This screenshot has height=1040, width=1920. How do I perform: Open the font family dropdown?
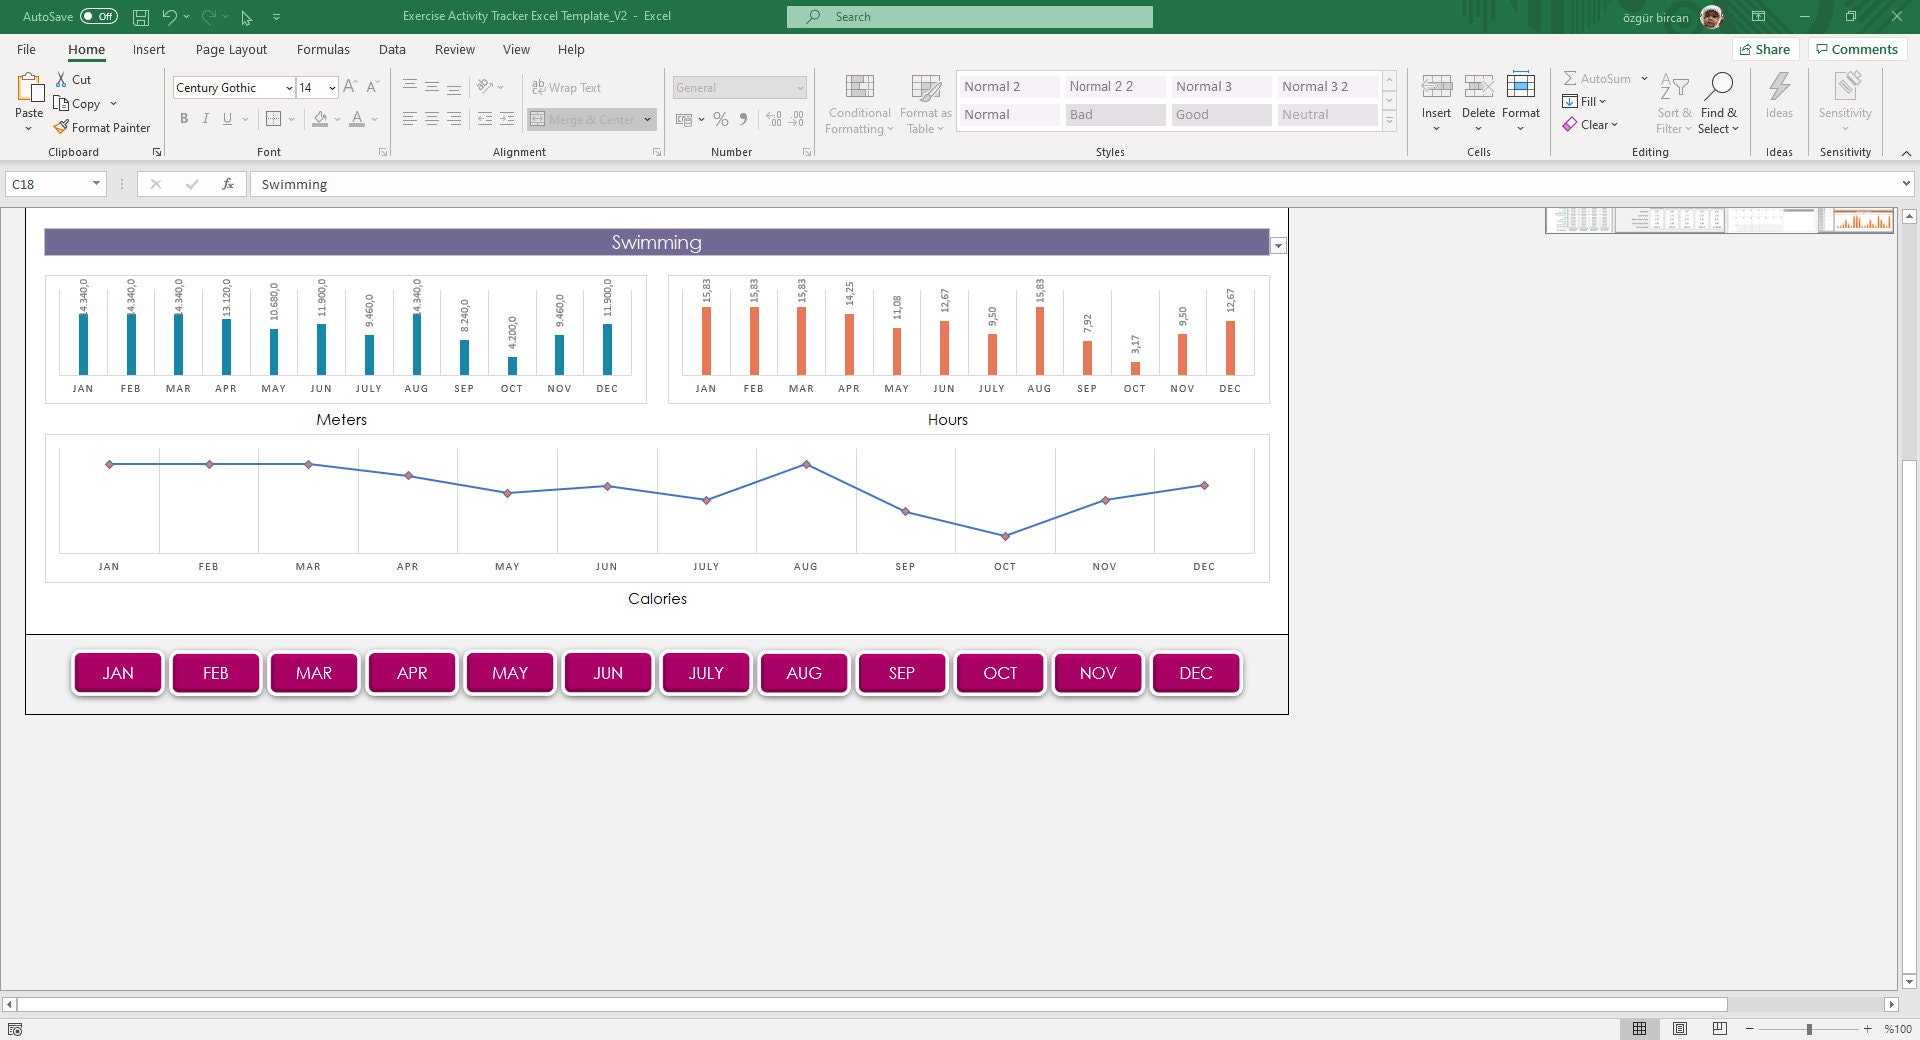pos(288,88)
